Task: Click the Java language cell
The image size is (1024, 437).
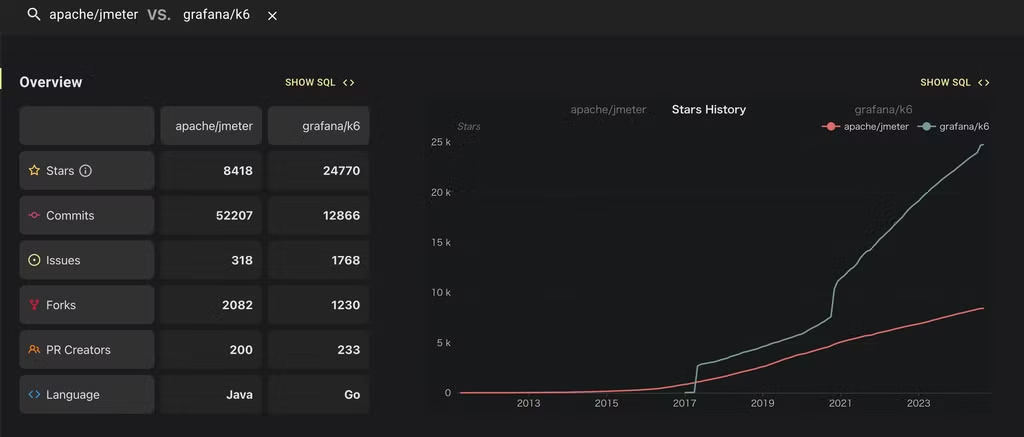Action: 211,395
